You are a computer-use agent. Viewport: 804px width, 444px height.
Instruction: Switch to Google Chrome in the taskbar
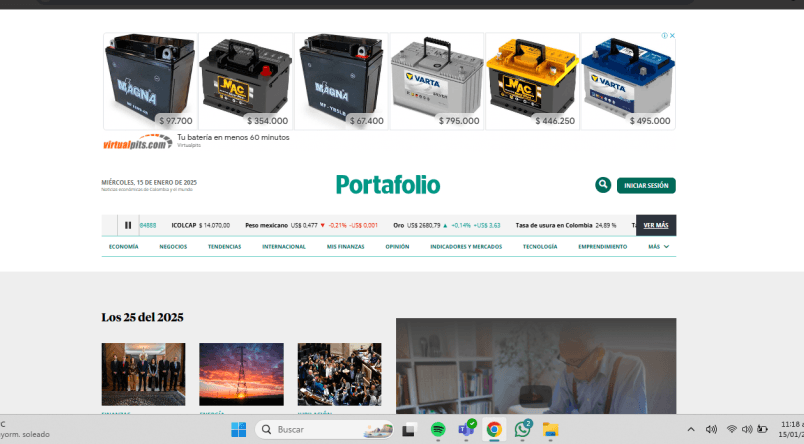click(494, 430)
